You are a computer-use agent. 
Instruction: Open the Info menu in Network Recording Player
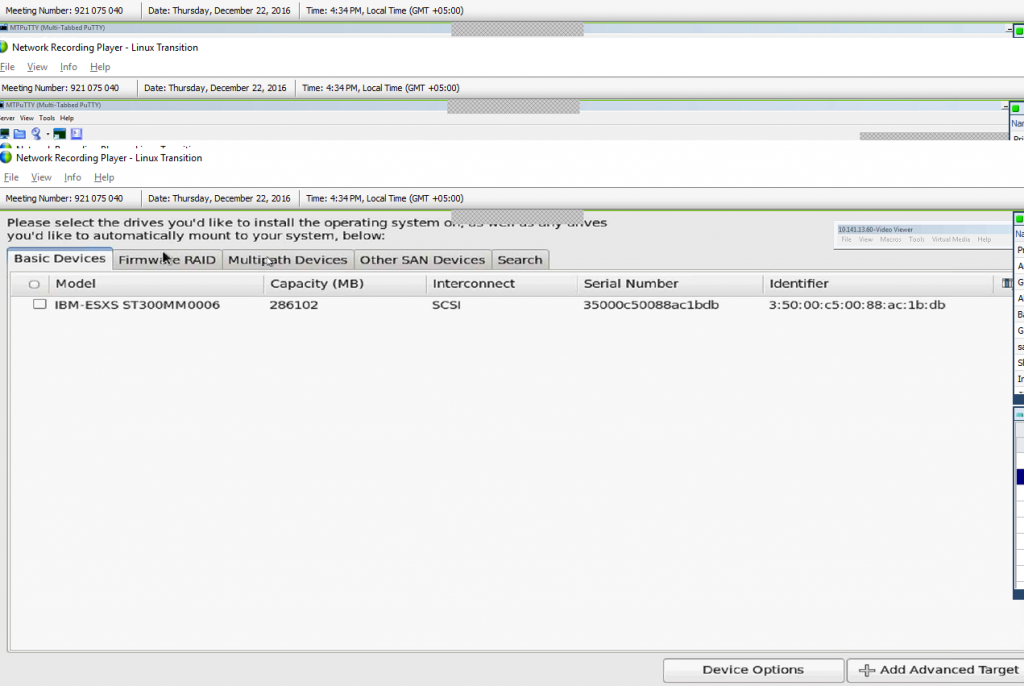tap(73, 177)
